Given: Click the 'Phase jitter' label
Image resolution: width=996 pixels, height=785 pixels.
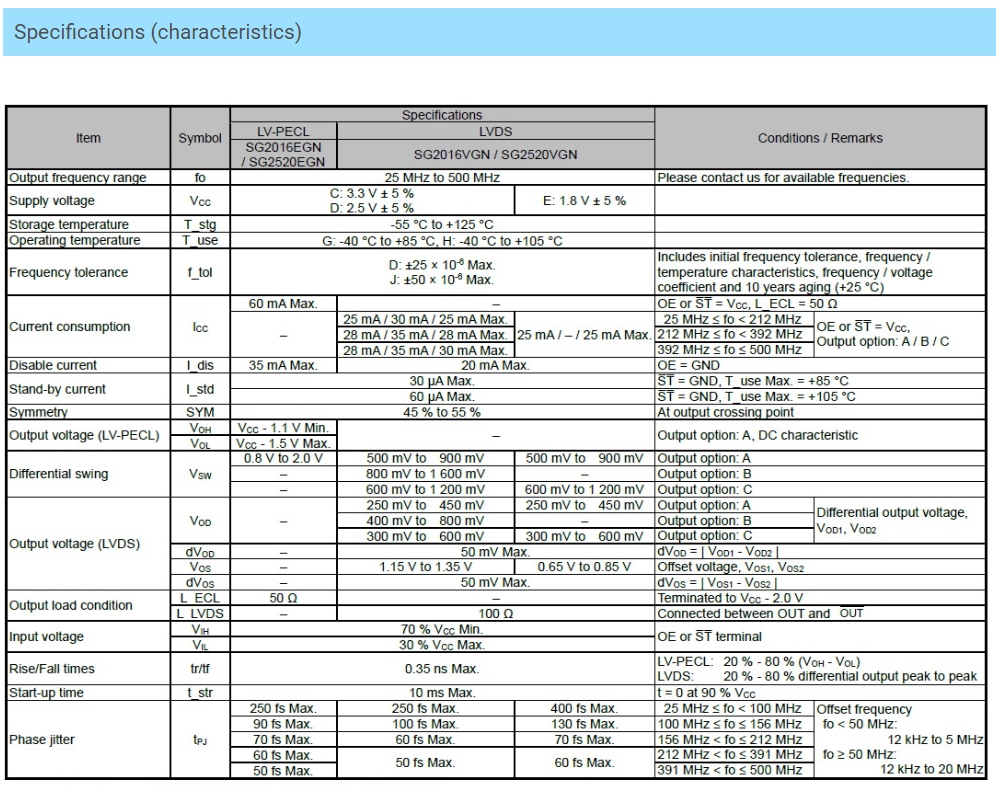Looking at the screenshot, I should 41,740.
